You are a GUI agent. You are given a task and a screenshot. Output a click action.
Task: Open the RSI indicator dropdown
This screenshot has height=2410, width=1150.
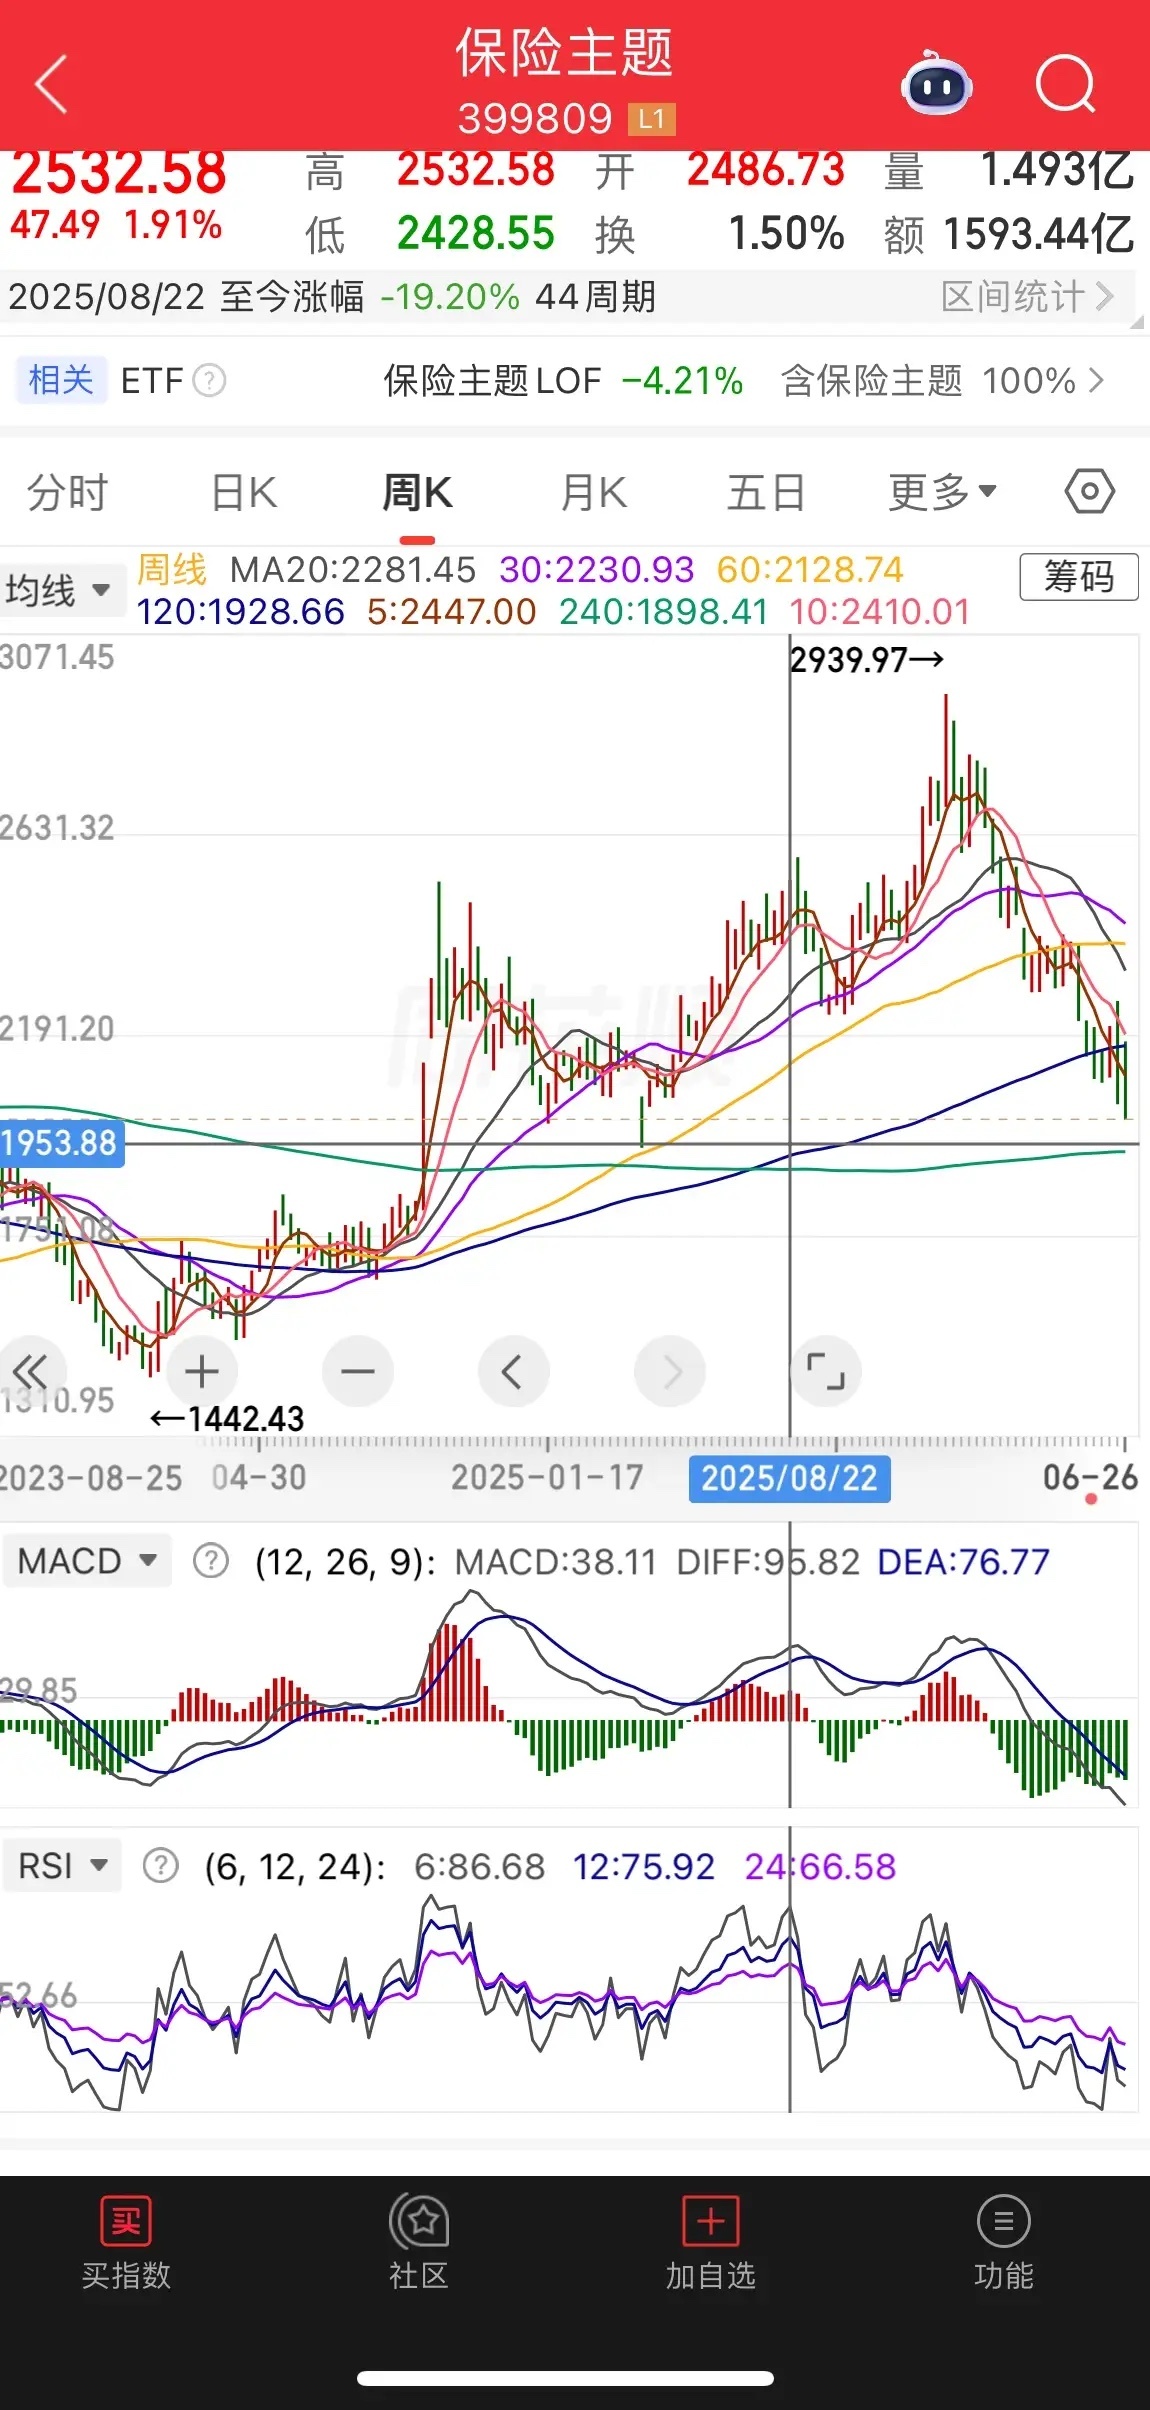[x=63, y=1866]
